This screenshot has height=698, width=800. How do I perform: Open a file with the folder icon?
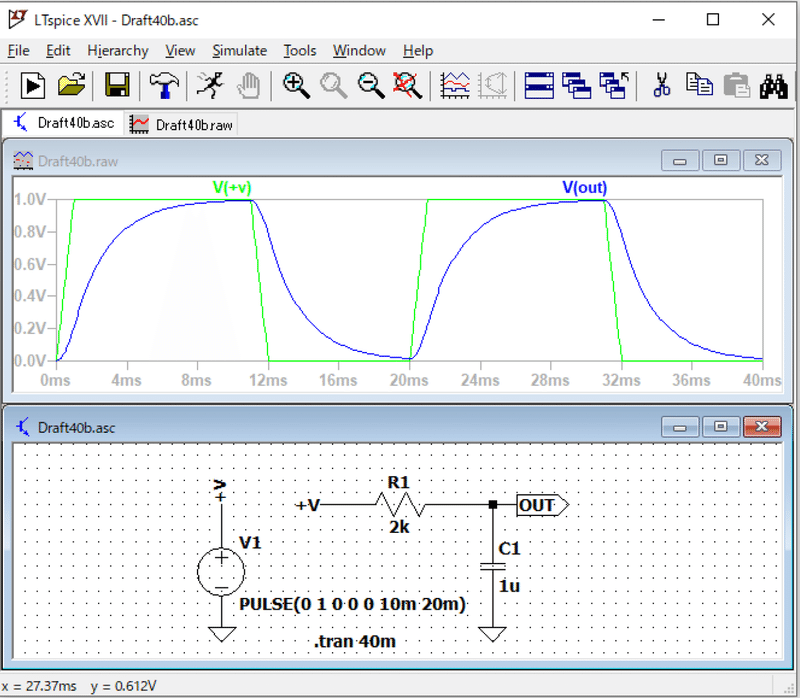tap(71, 85)
